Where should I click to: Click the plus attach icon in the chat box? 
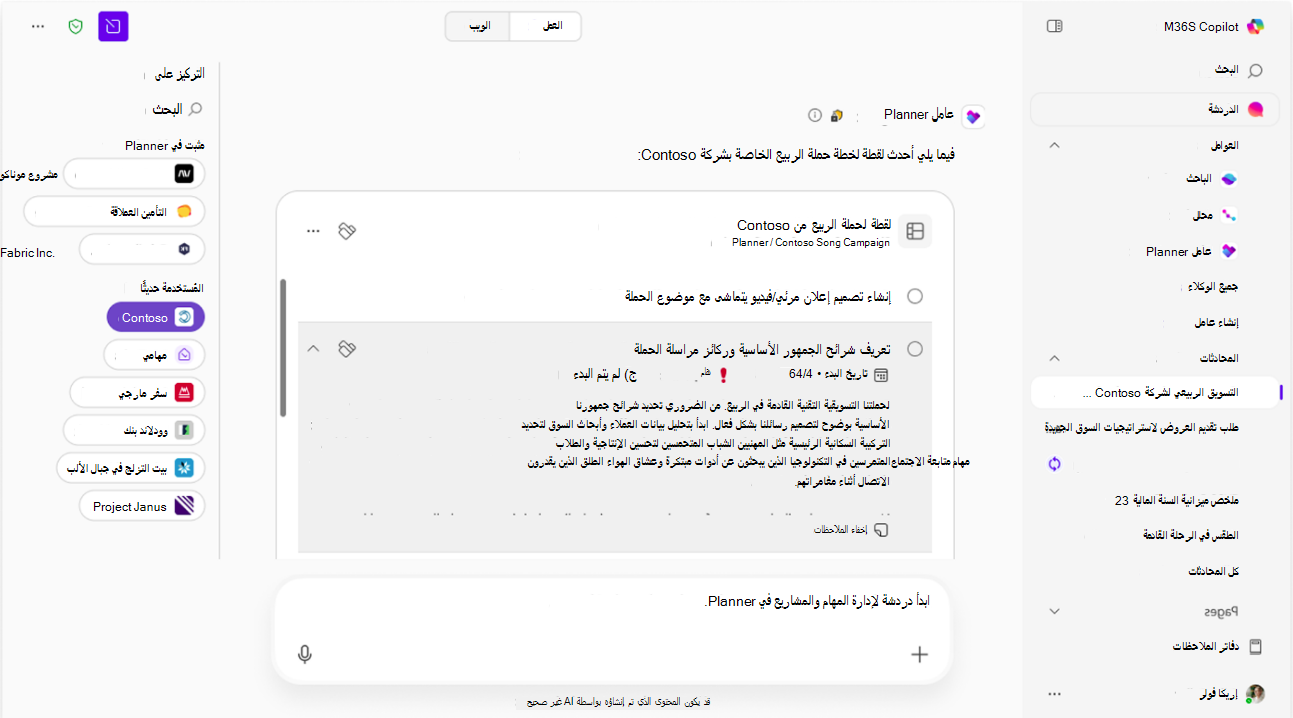point(919,654)
